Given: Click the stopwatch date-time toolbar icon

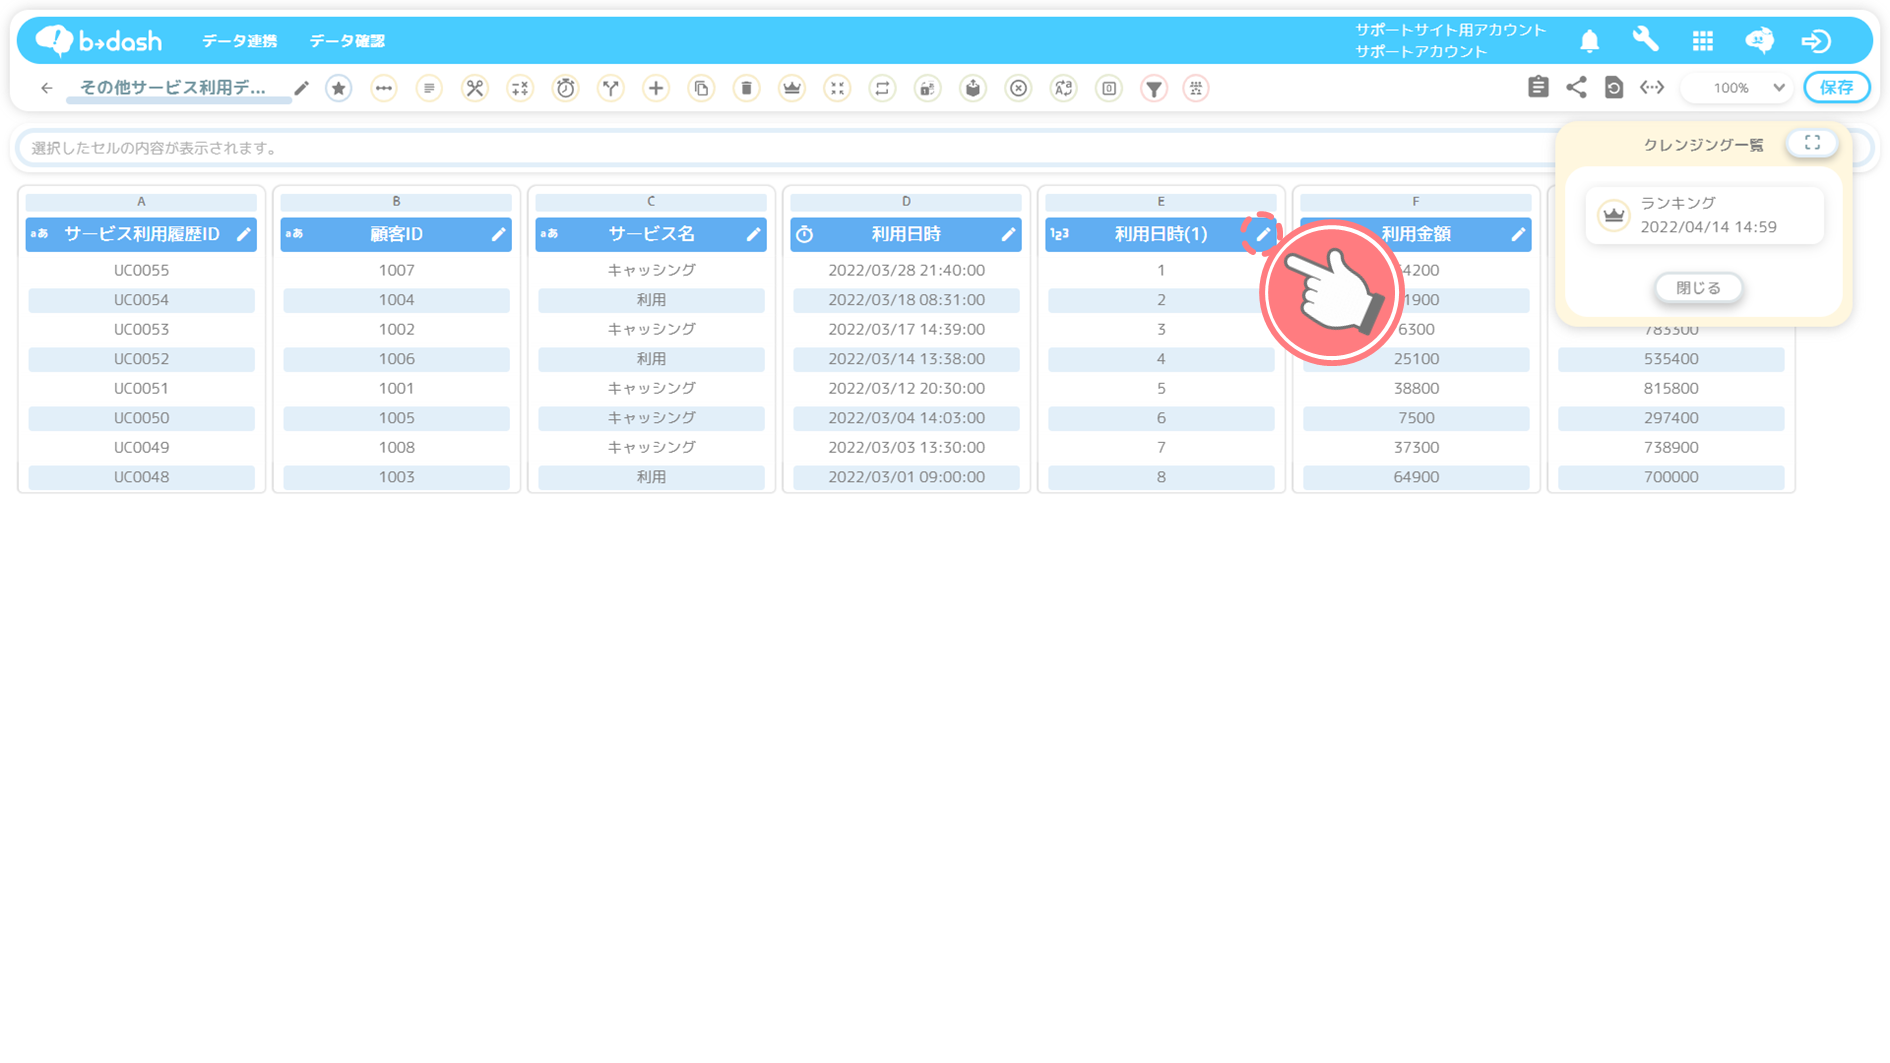Looking at the screenshot, I should (x=566, y=88).
